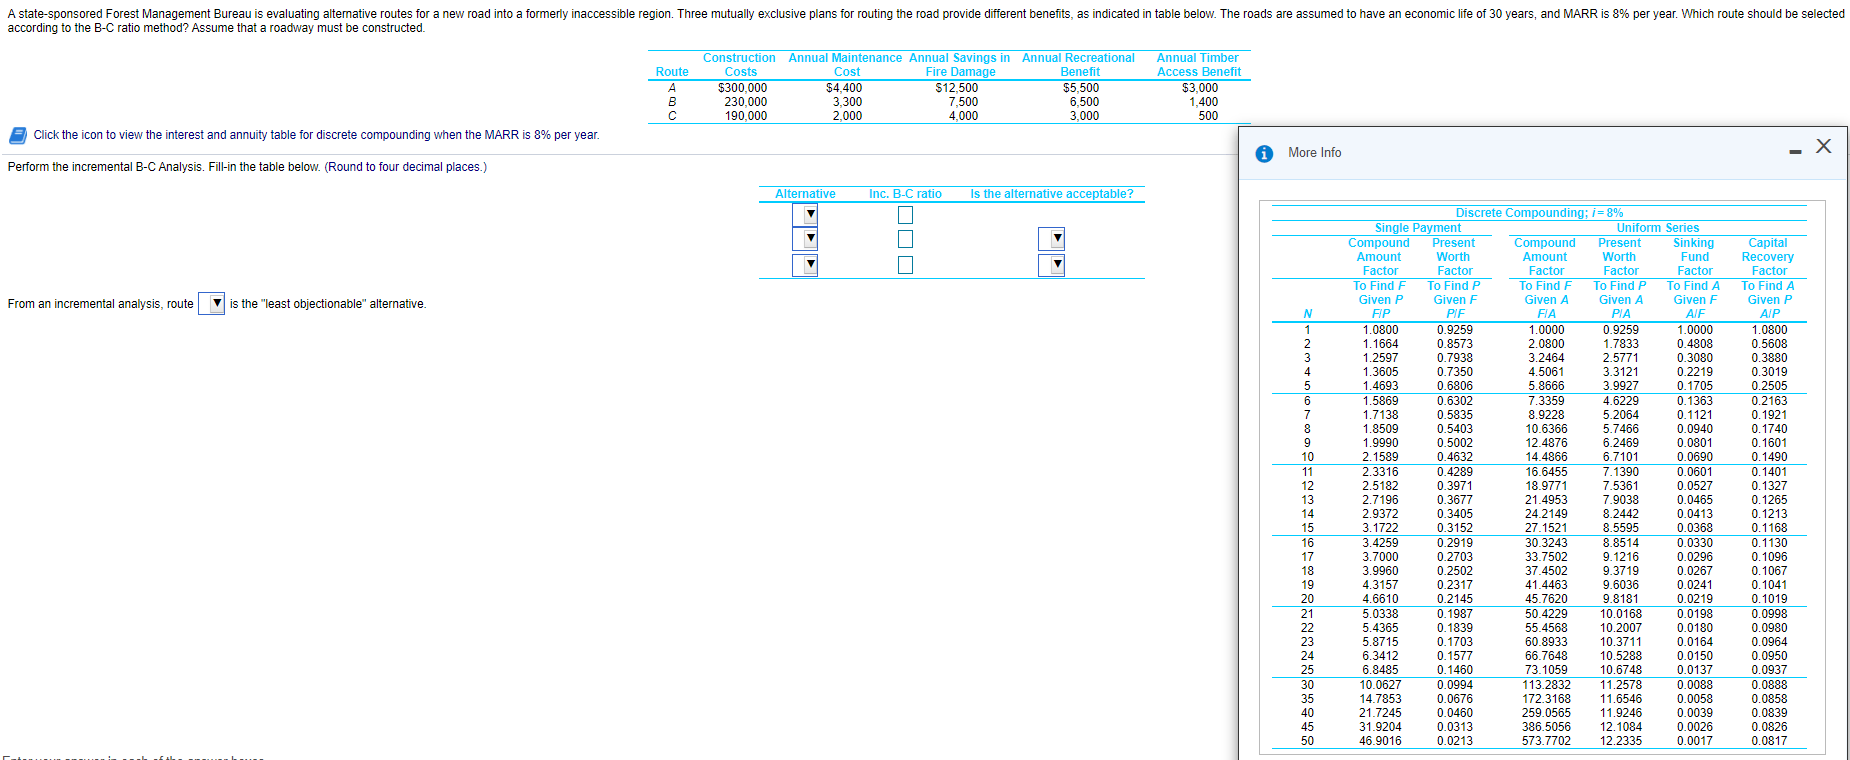
Task: Click the More Info dialog title
Action: click(1314, 153)
